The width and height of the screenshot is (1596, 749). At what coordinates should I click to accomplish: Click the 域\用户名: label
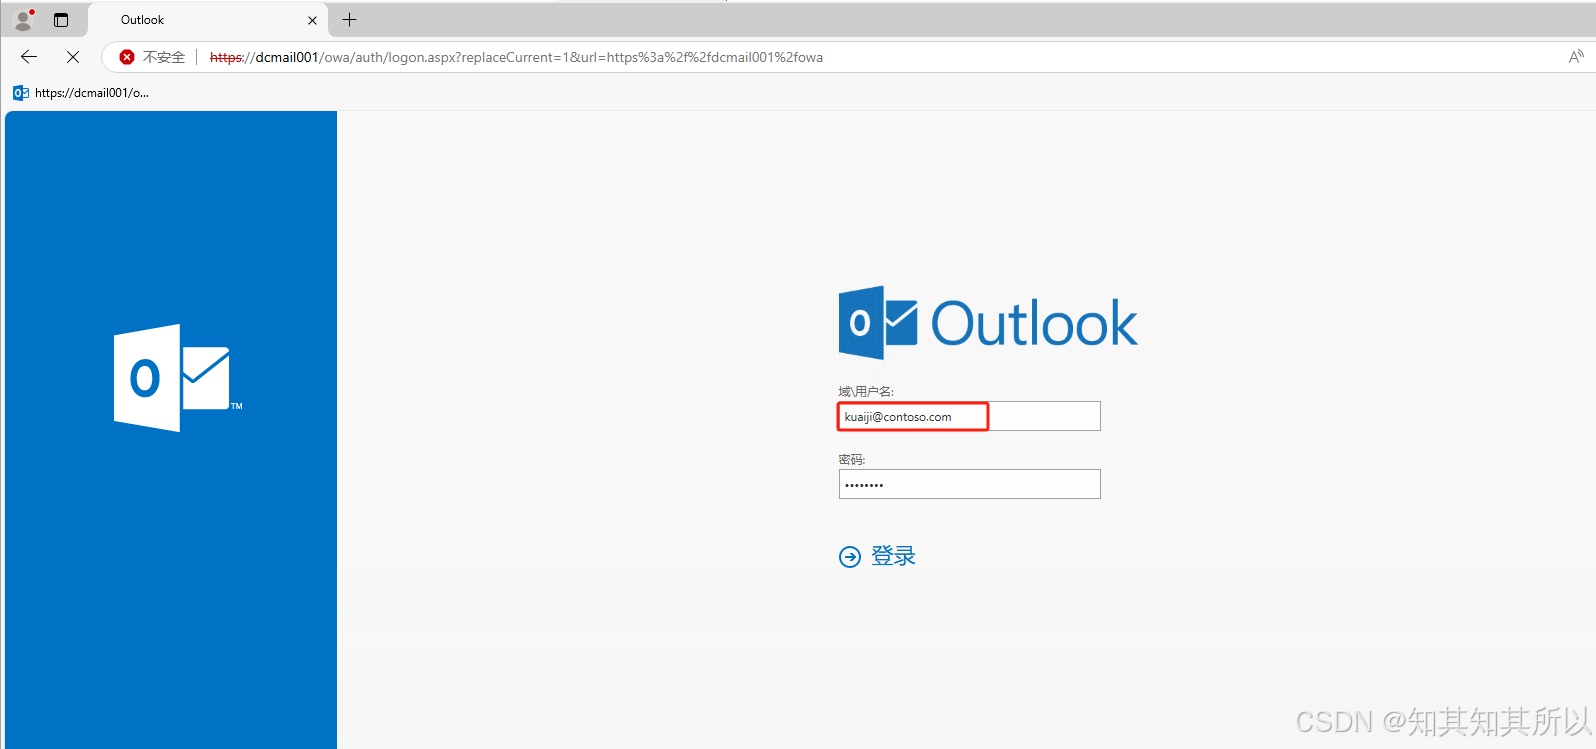[866, 391]
